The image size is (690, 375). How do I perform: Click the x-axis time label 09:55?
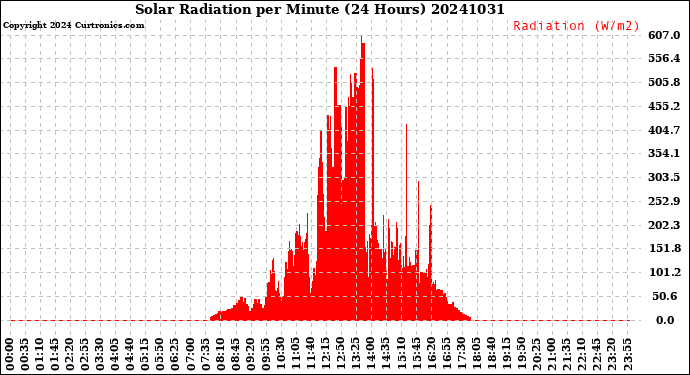click(x=266, y=355)
